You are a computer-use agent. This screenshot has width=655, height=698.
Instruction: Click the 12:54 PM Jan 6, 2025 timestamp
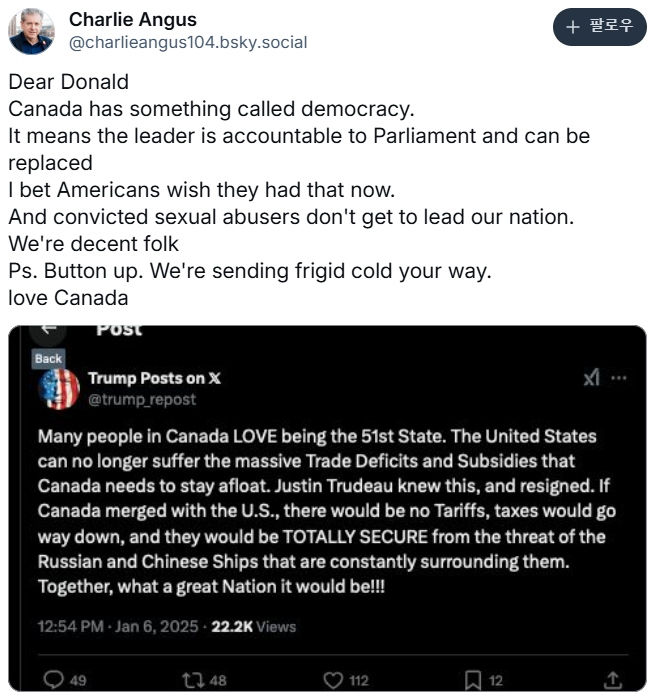point(114,627)
